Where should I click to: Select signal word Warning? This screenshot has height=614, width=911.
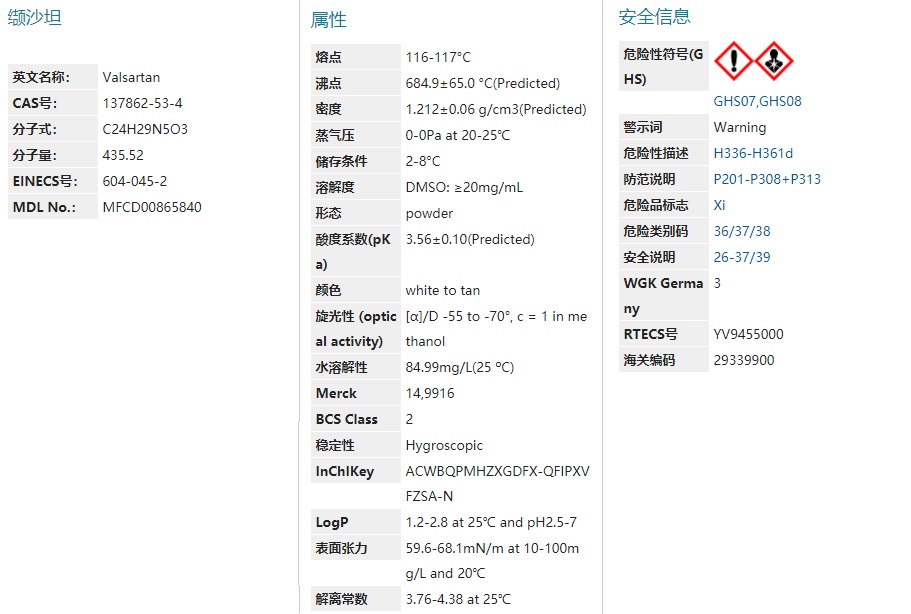click(x=740, y=127)
